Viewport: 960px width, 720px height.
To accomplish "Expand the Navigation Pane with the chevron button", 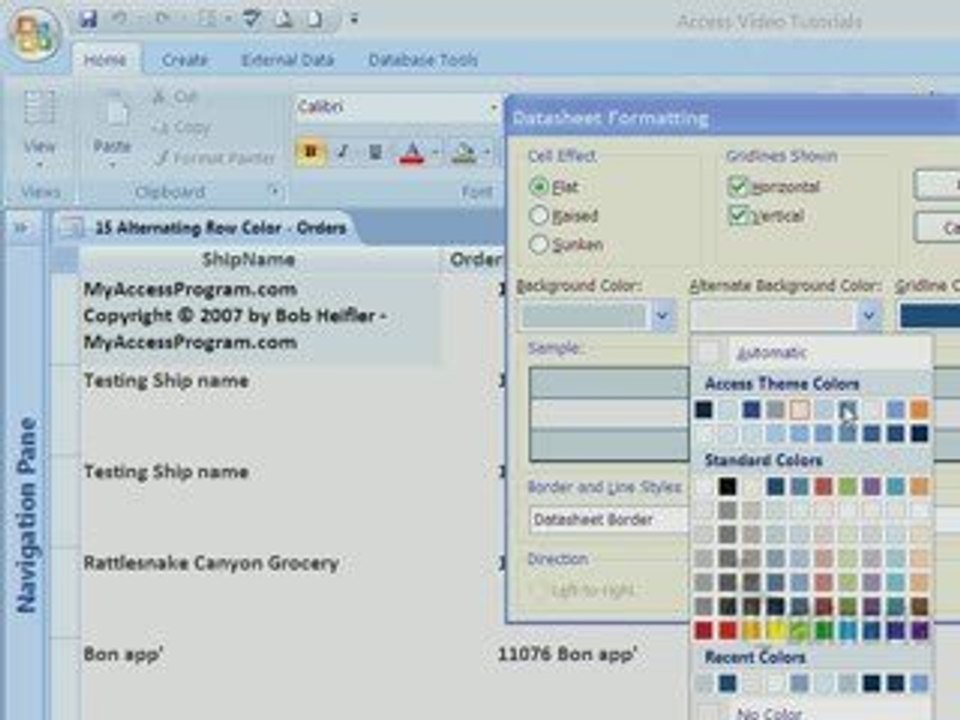I will point(22,228).
